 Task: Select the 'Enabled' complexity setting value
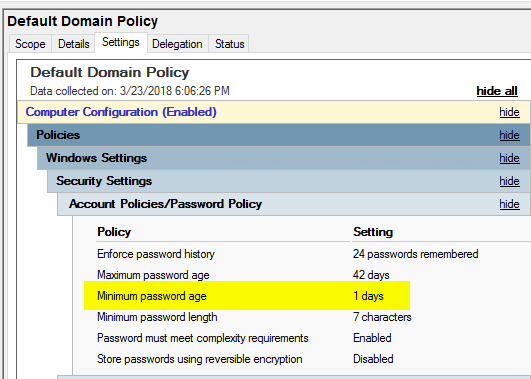[372, 338]
